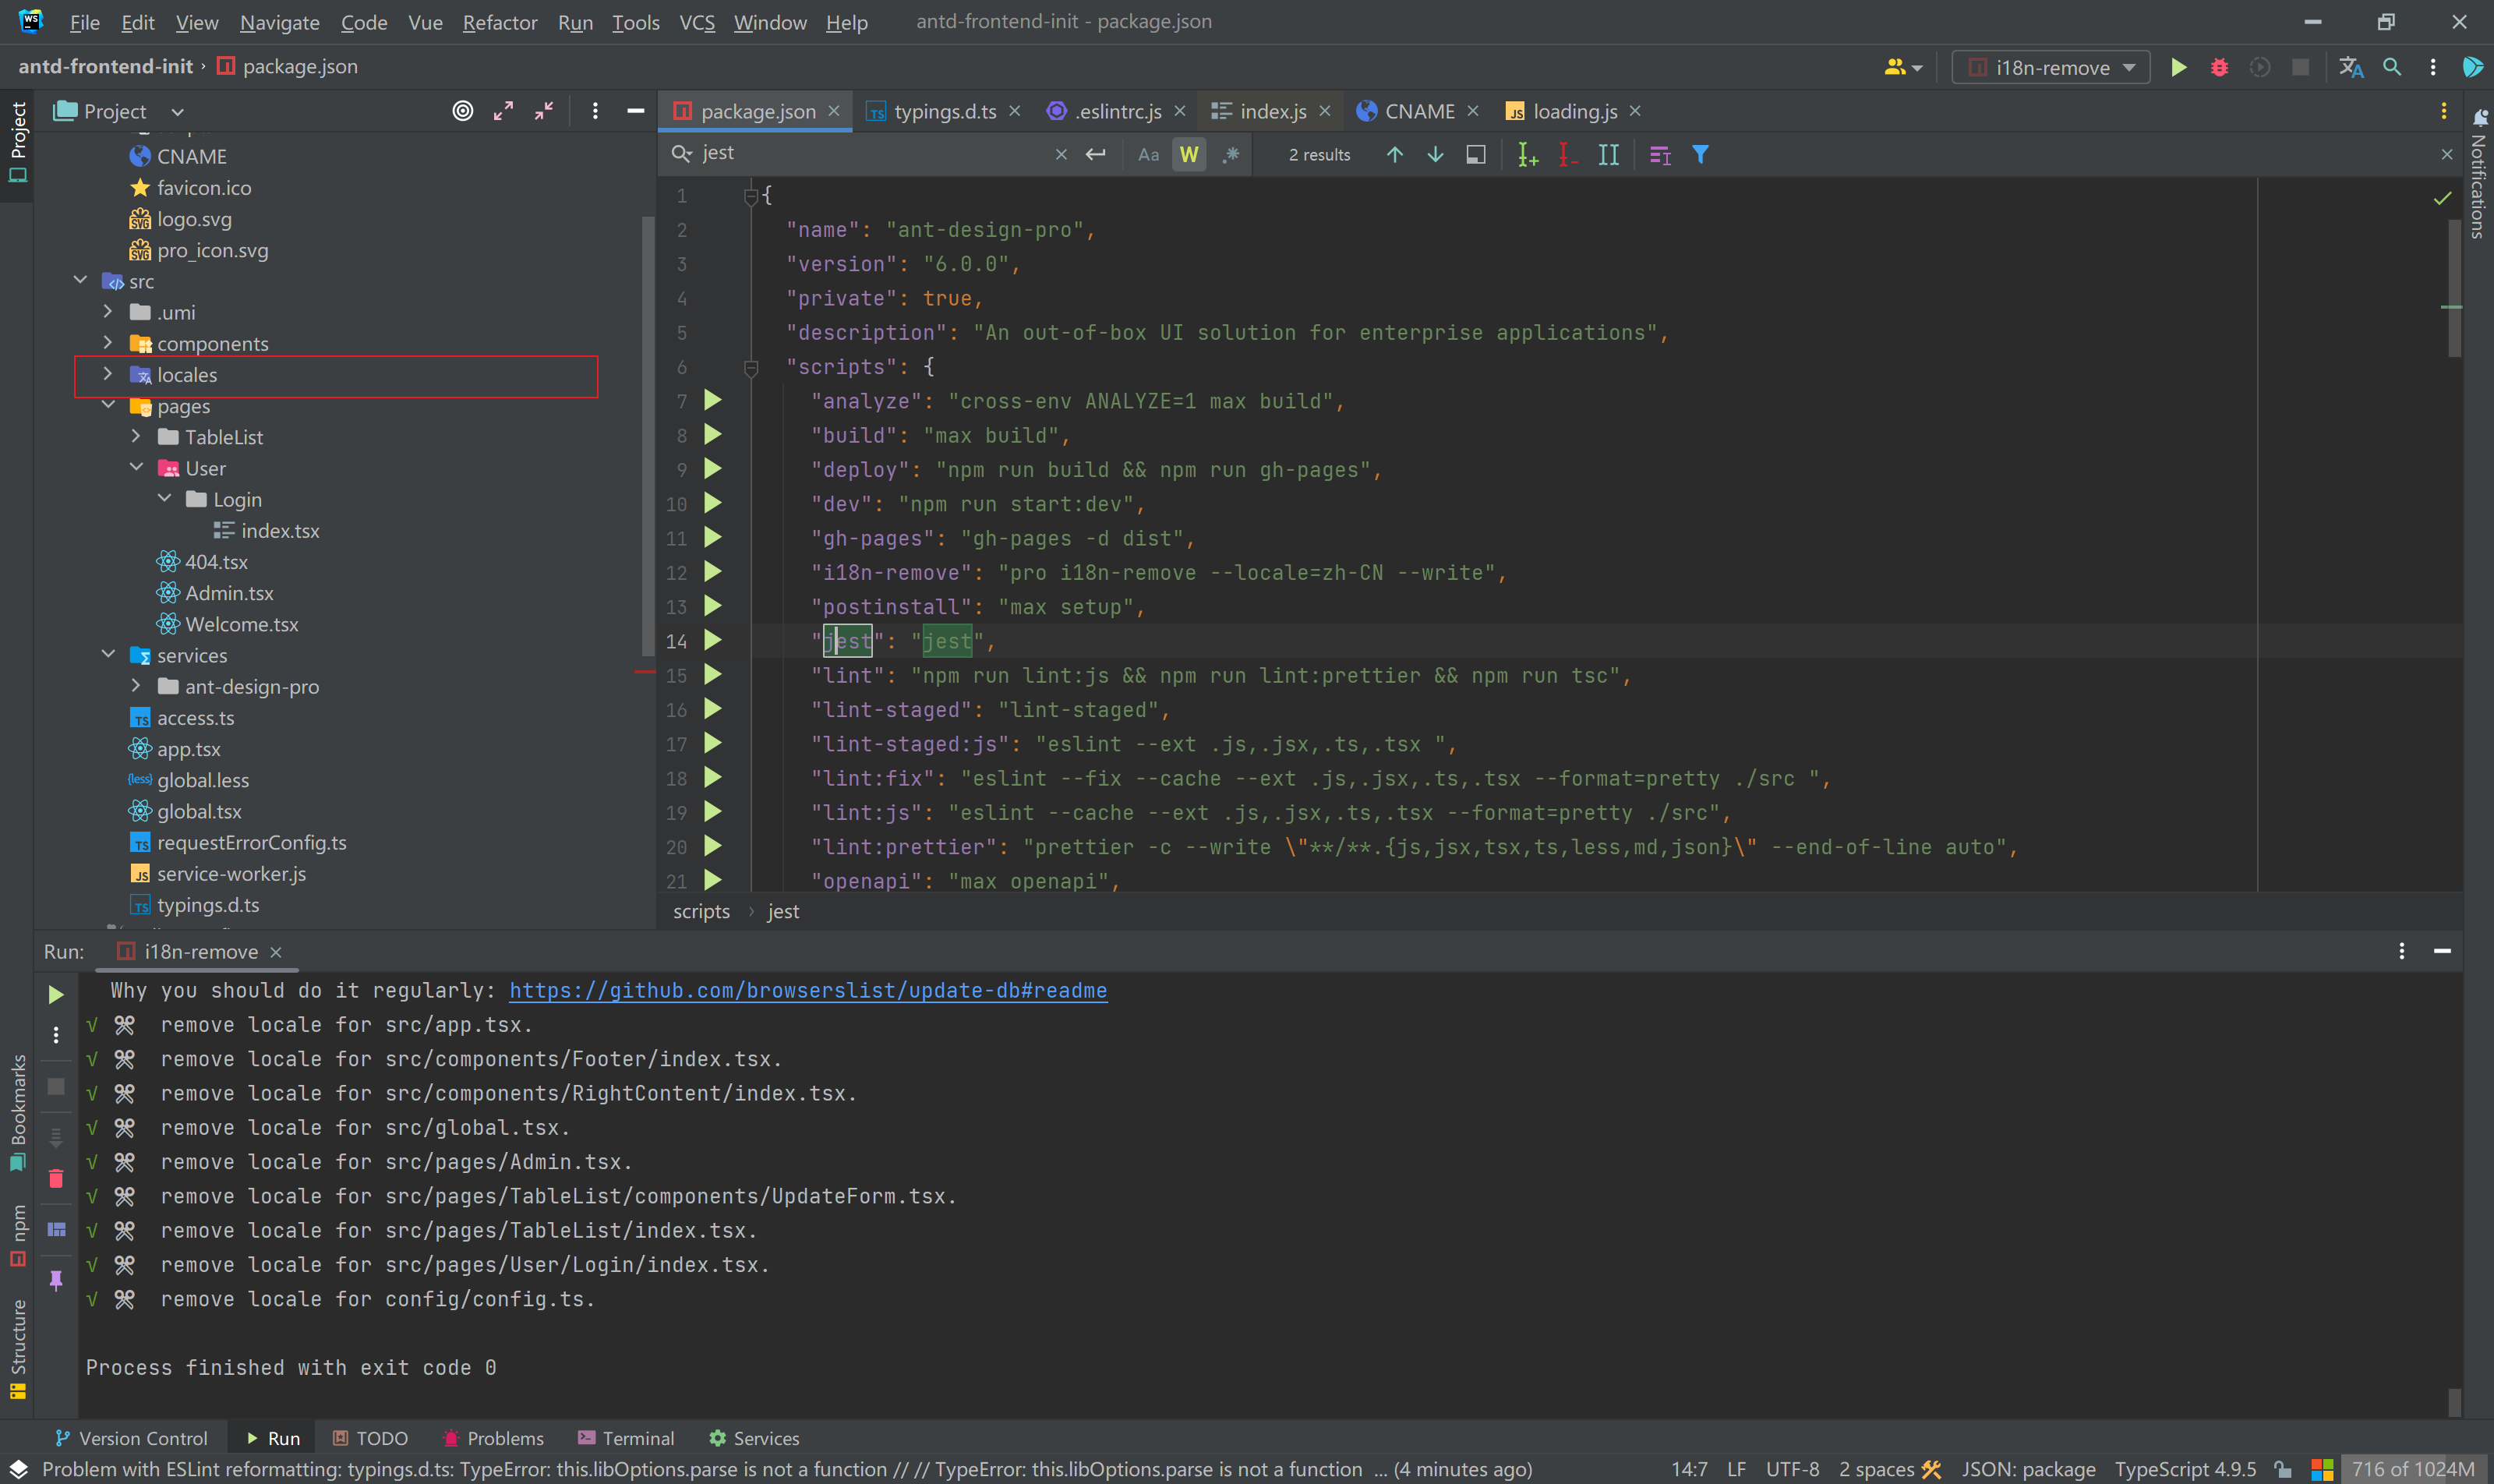Open the Problems tool window
Image resolution: width=2494 pixels, height=1484 pixels.
coord(493,1438)
